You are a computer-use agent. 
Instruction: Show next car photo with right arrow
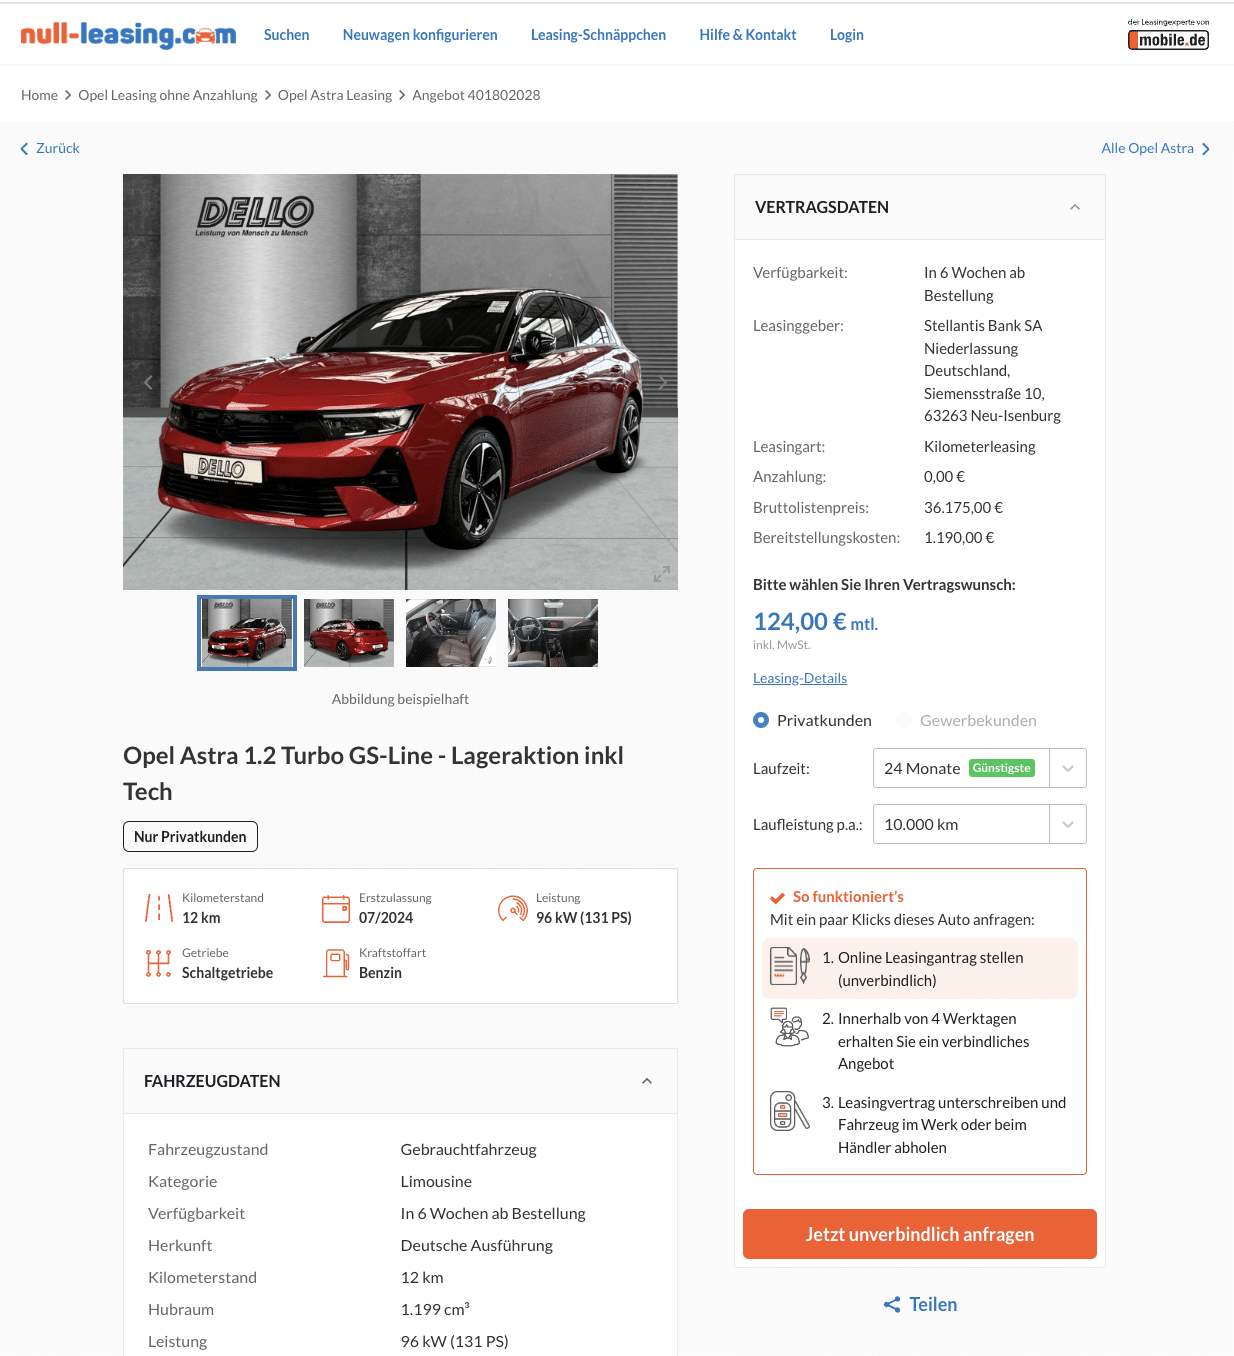tap(662, 382)
